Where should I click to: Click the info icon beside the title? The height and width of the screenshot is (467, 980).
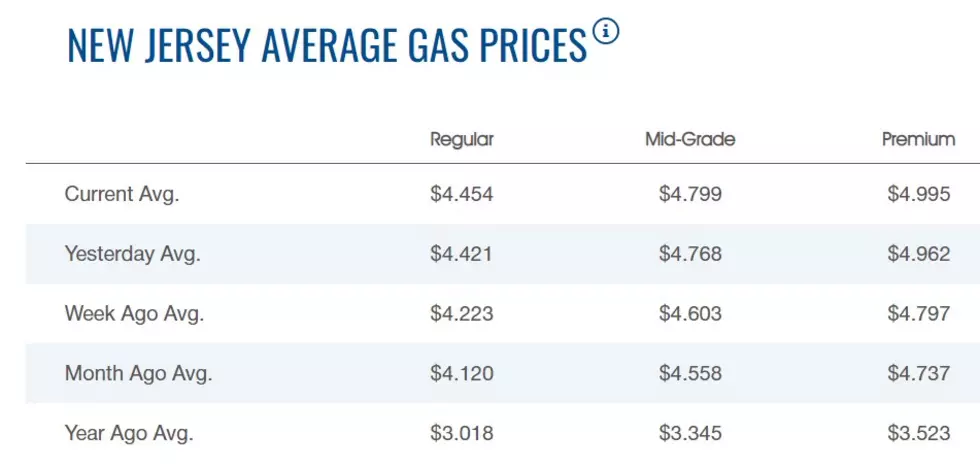(x=606, y=31)
